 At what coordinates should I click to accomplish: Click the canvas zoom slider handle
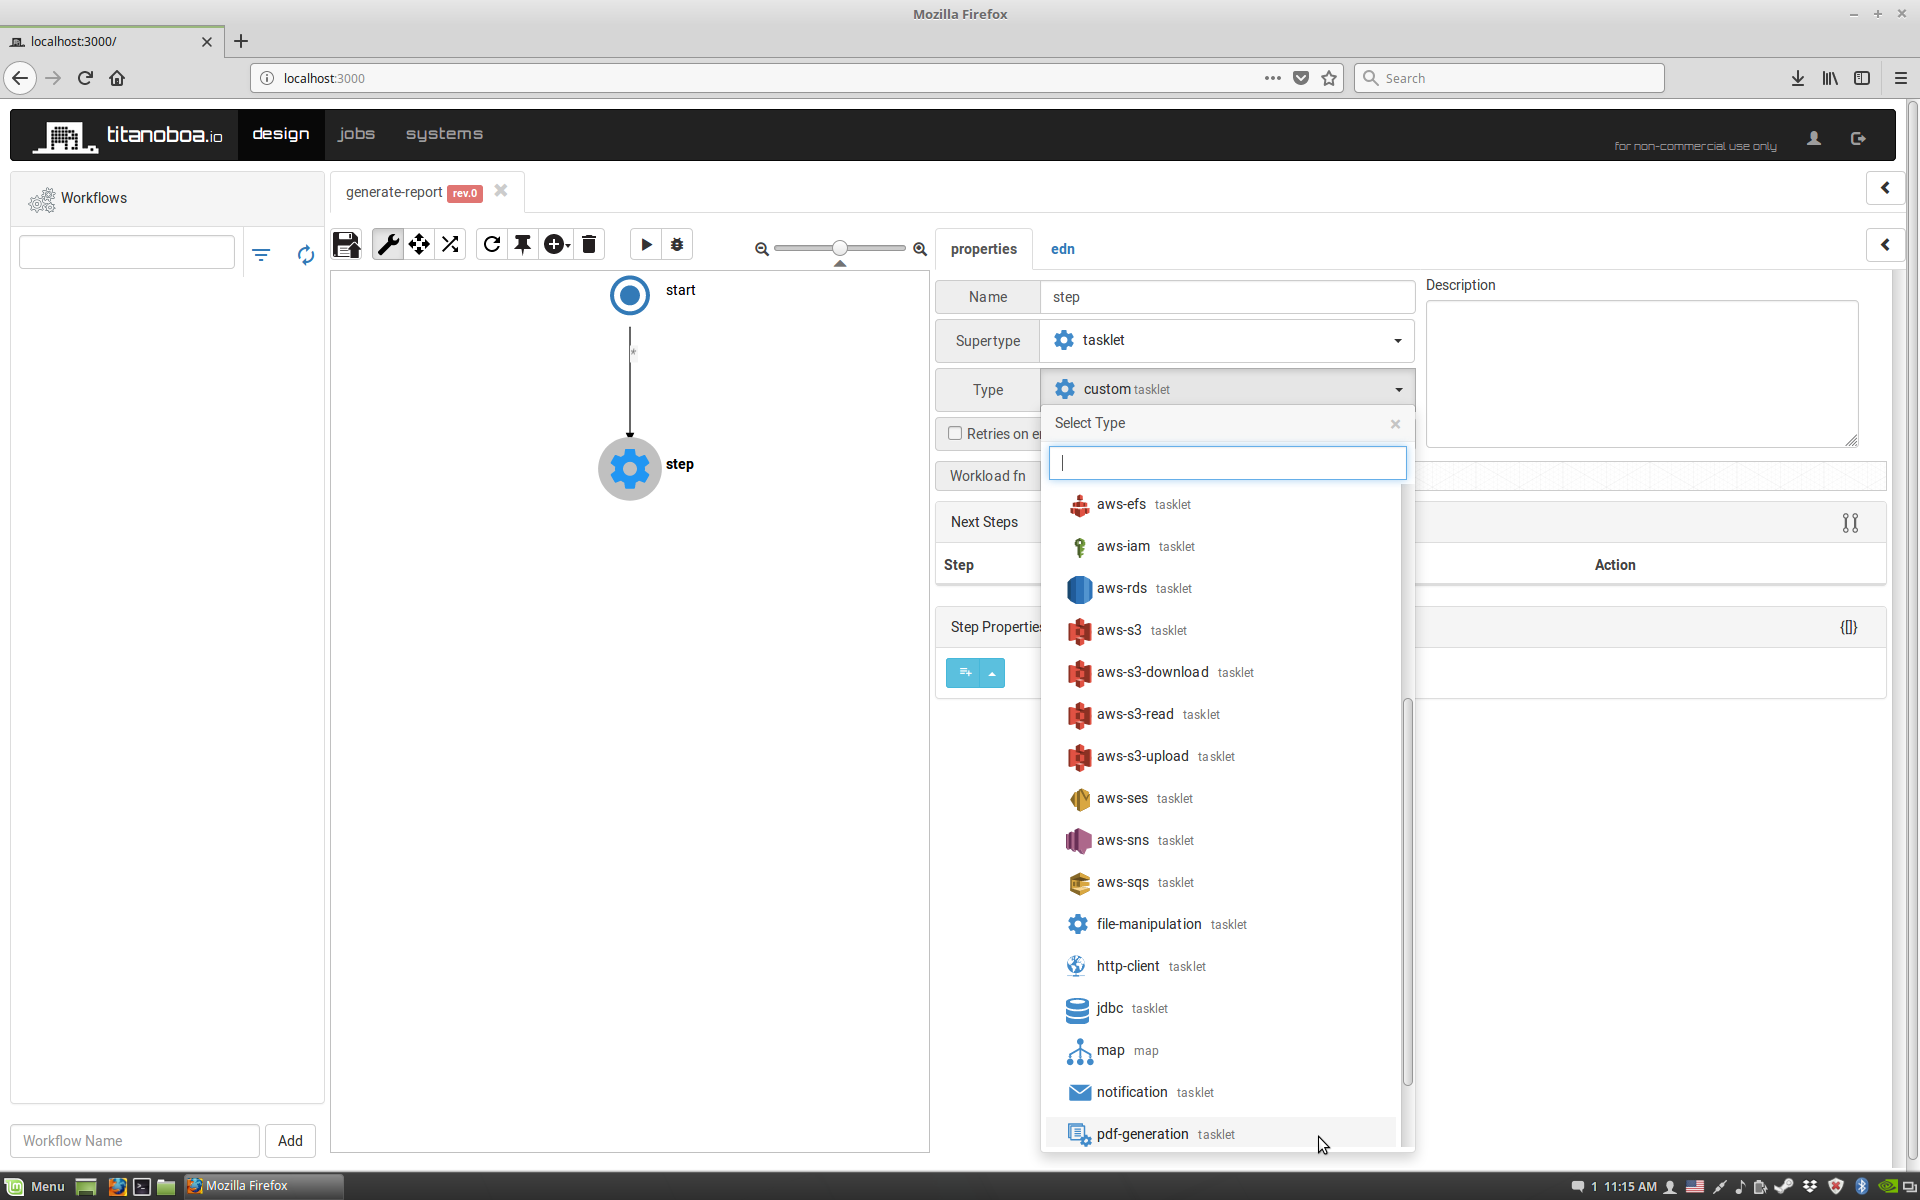tap(840, 248)
